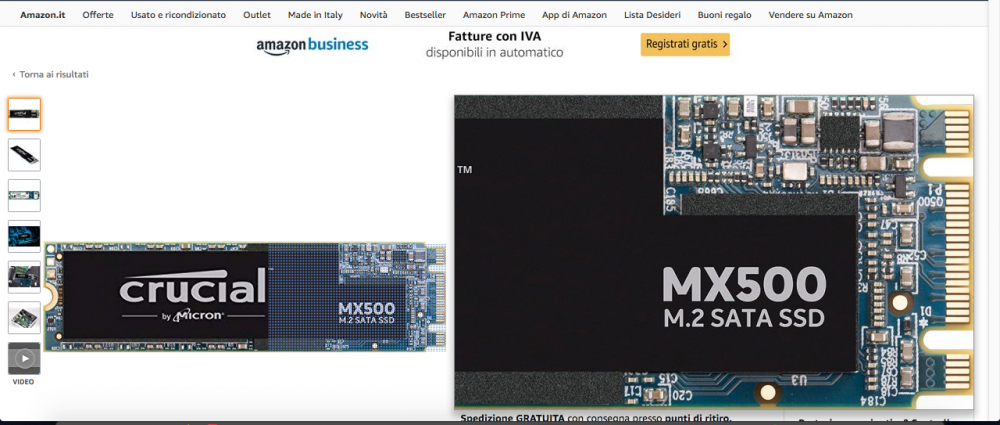Select the fourth dark blue thumbnail
Image resolution: width=1000 pixels, height=425 pixels.
24,236
